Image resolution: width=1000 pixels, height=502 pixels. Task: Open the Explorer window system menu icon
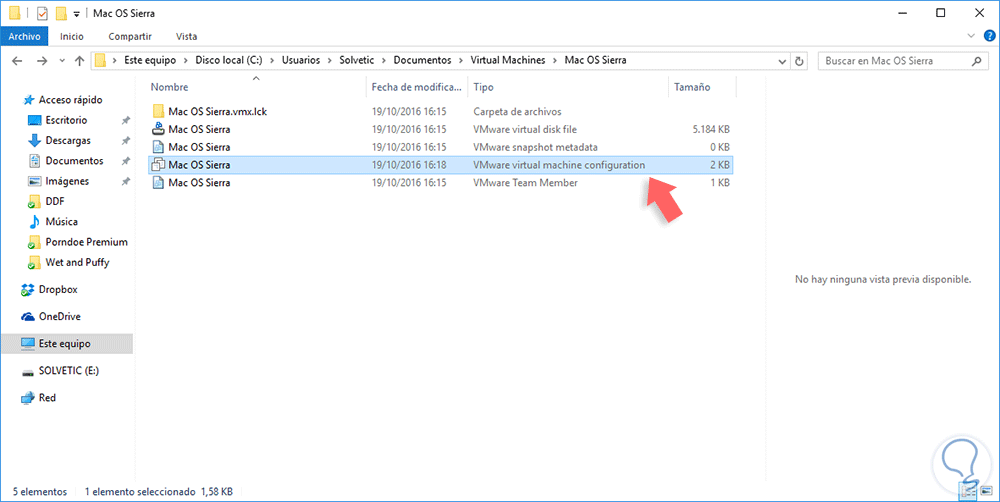point(15,13)
